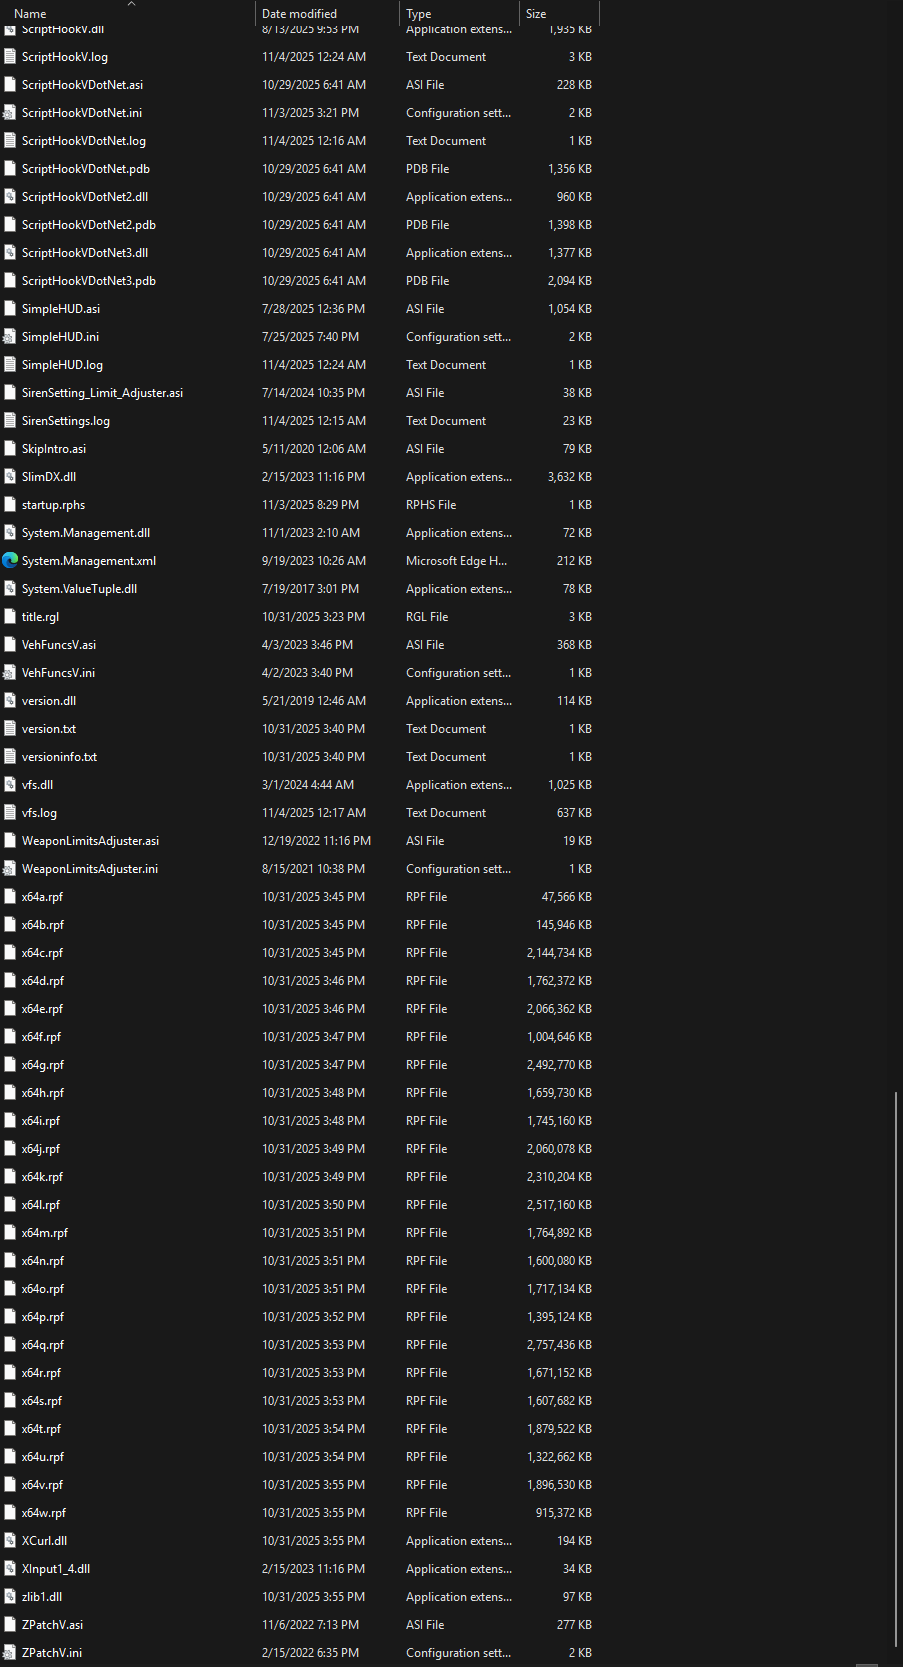The width and height of the screenshot is (903, 1667).
Task: Click the x64w.rpf file icon
Action: coord(10,1513)
